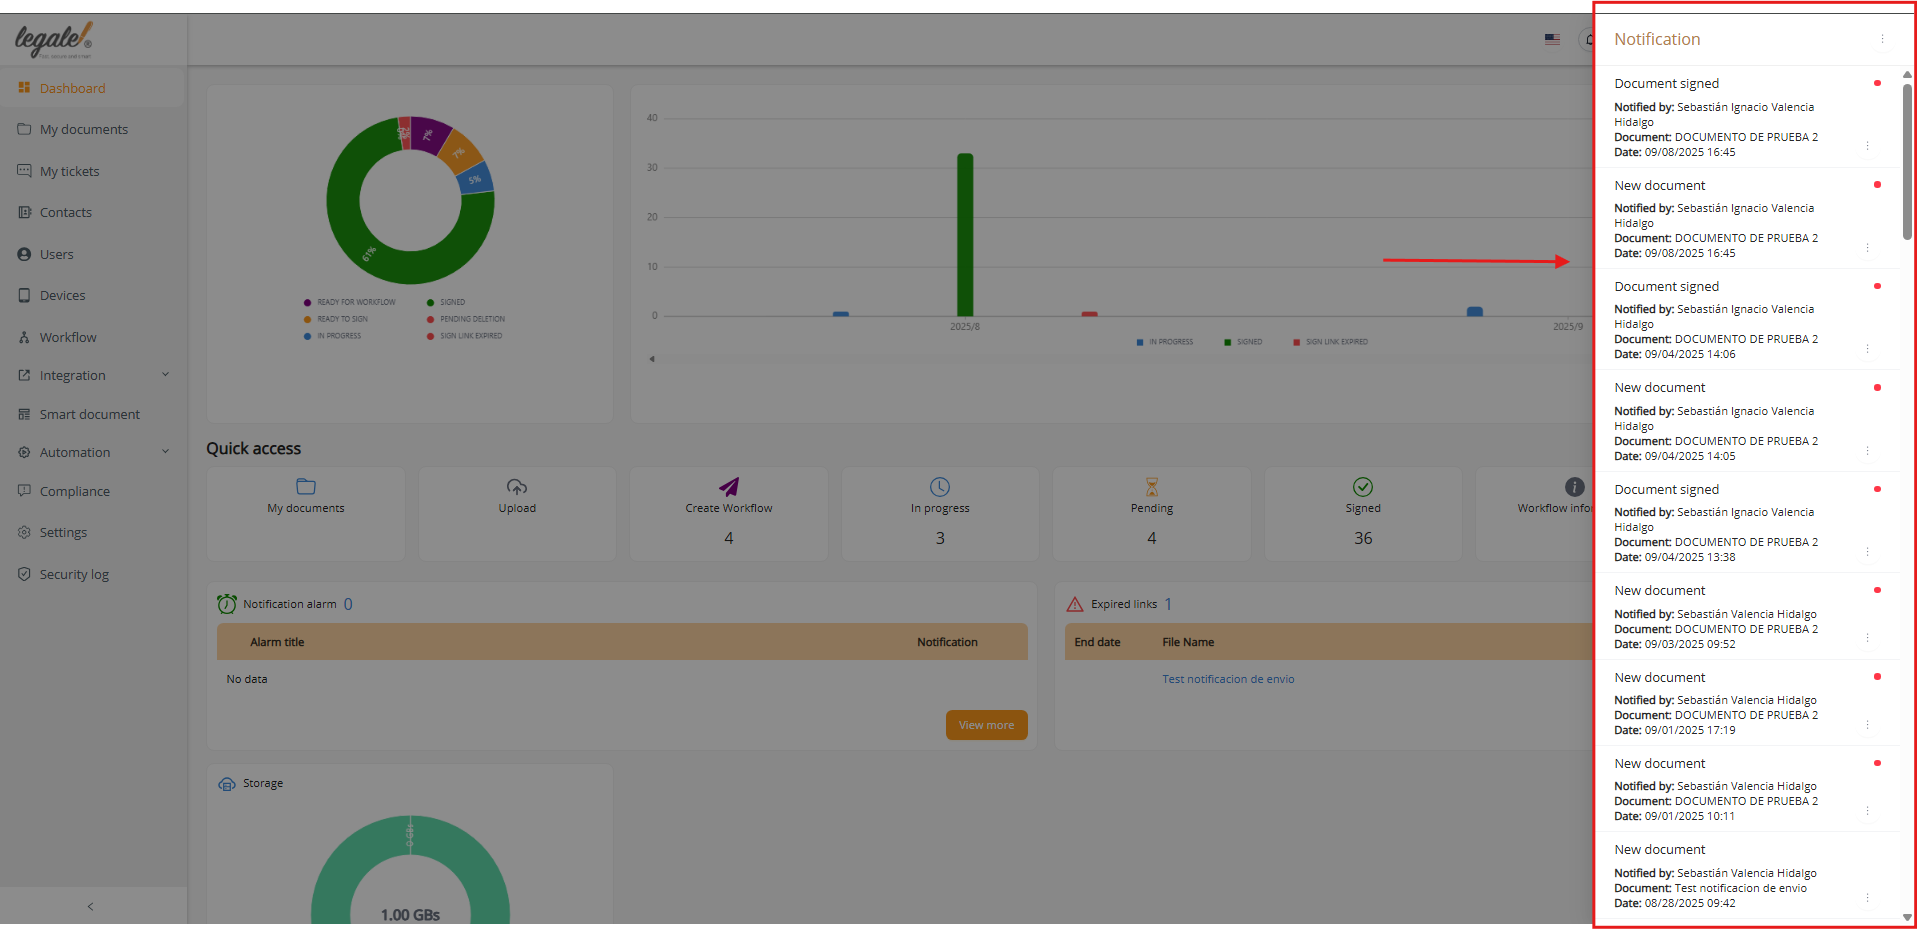This screenshot has width=1917, height=929.
Task: Toggle the bar chart SIGN LINK EXPIRED legend
Action: (x=1331, y=342)
